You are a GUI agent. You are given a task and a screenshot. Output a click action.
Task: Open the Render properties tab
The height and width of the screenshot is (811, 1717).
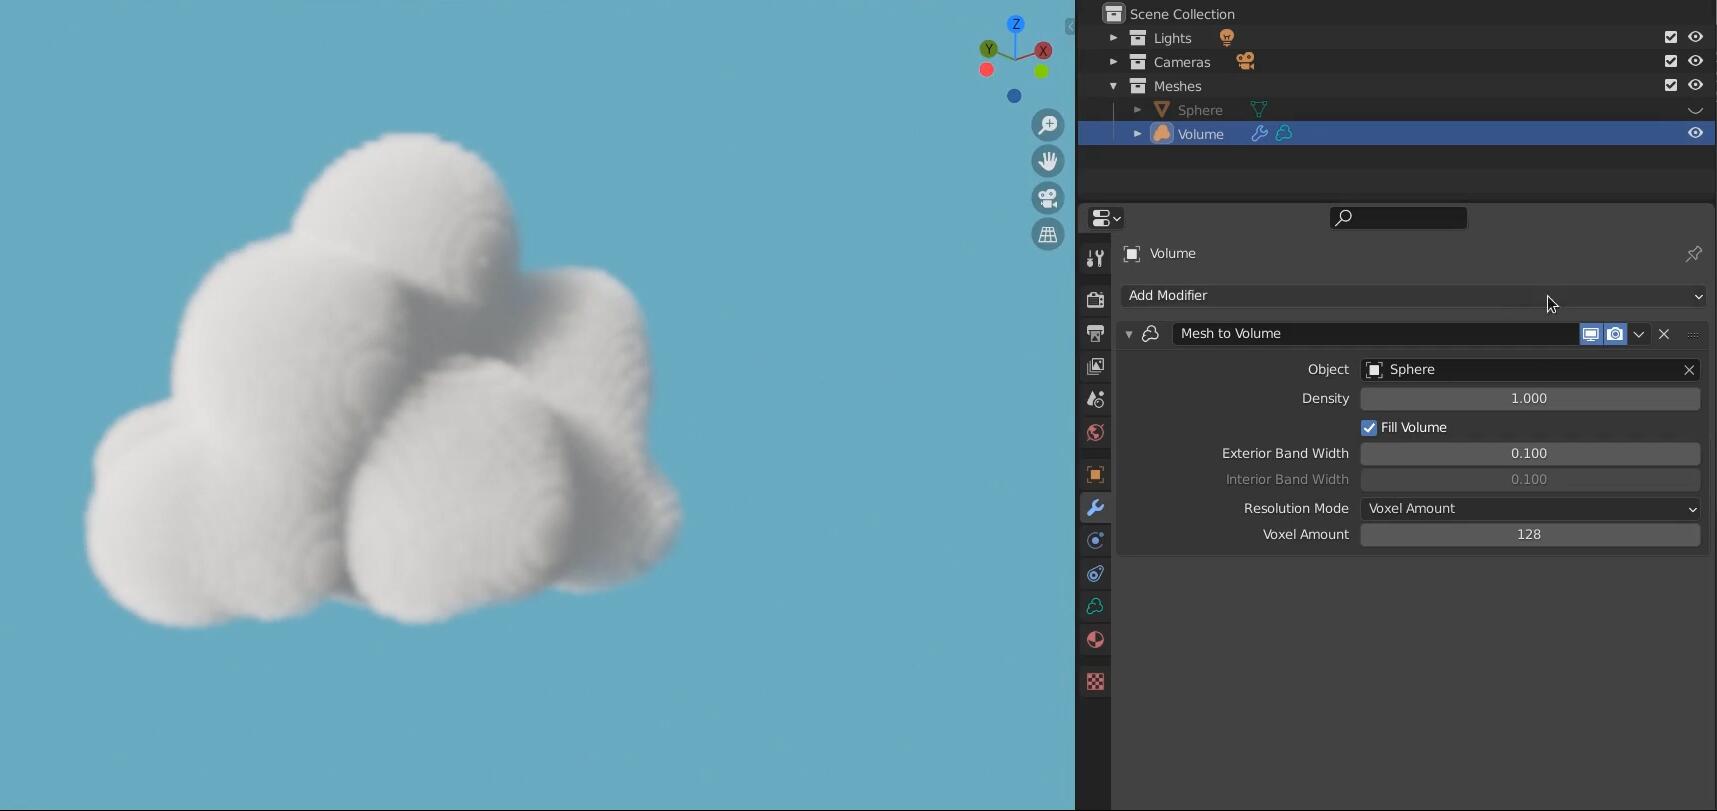pos(1095,300)
